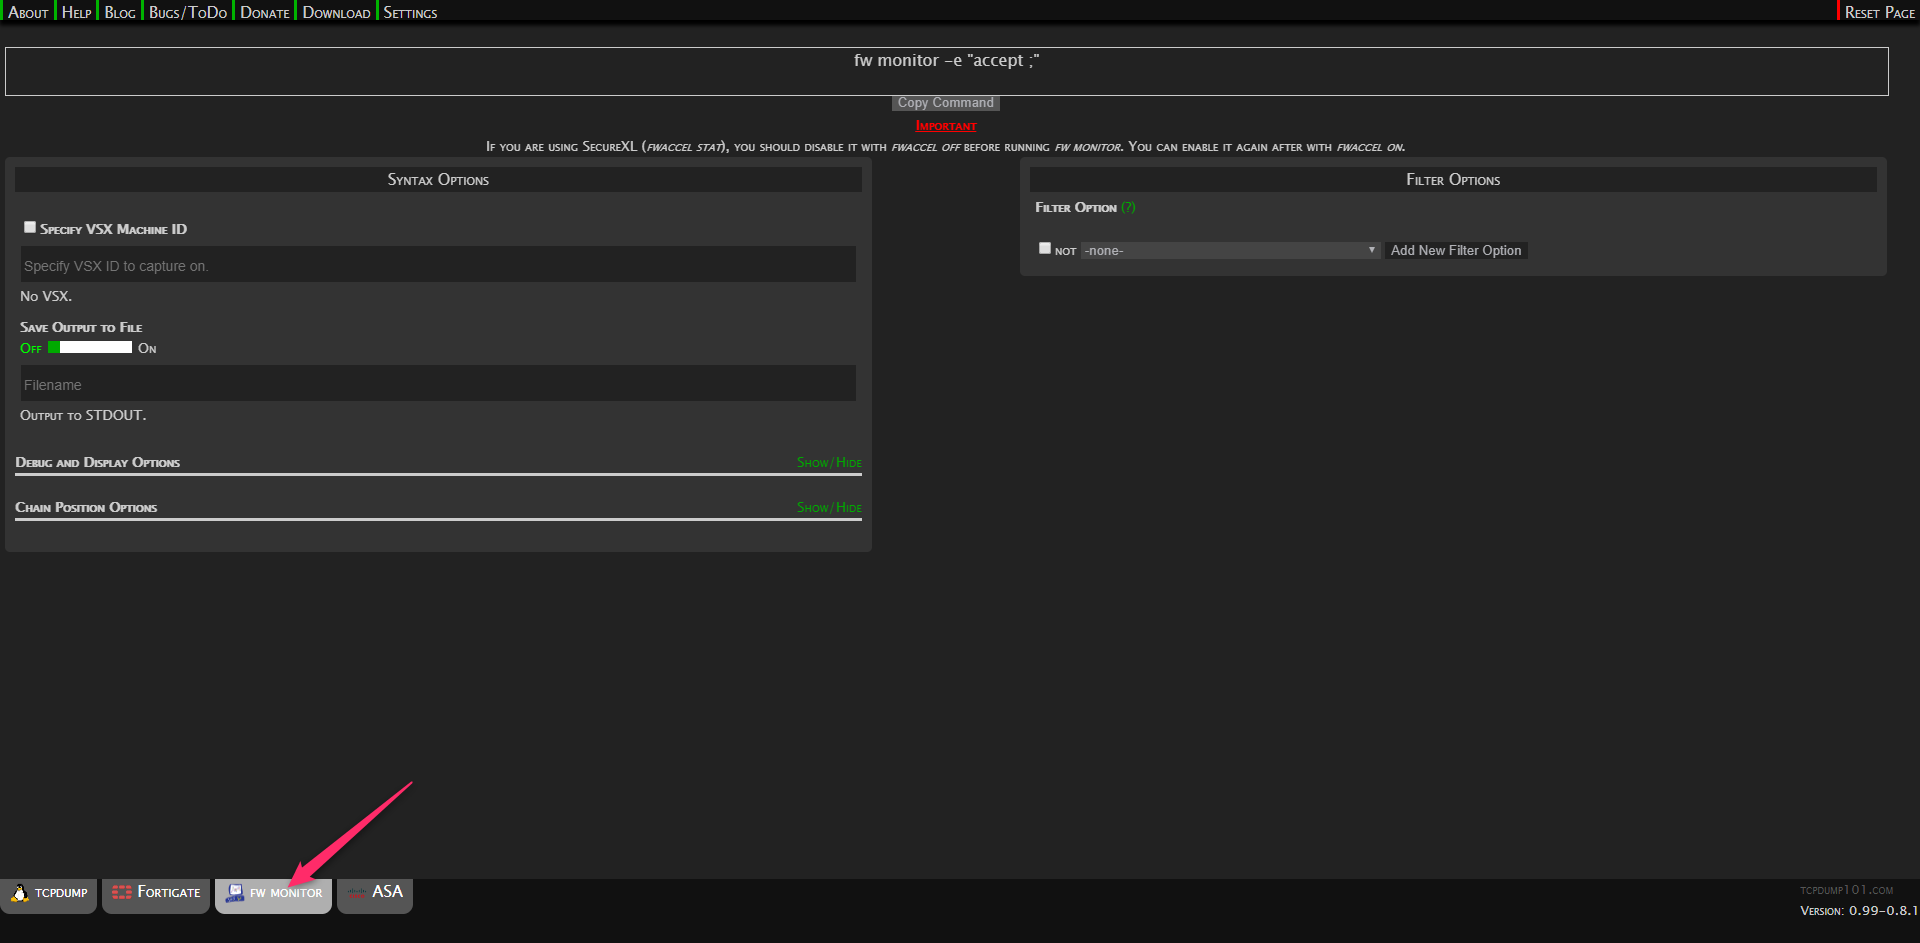Enable the Specify VSX Machine ID checkbox
This screenshot has height=943, width=1920.
30,227
